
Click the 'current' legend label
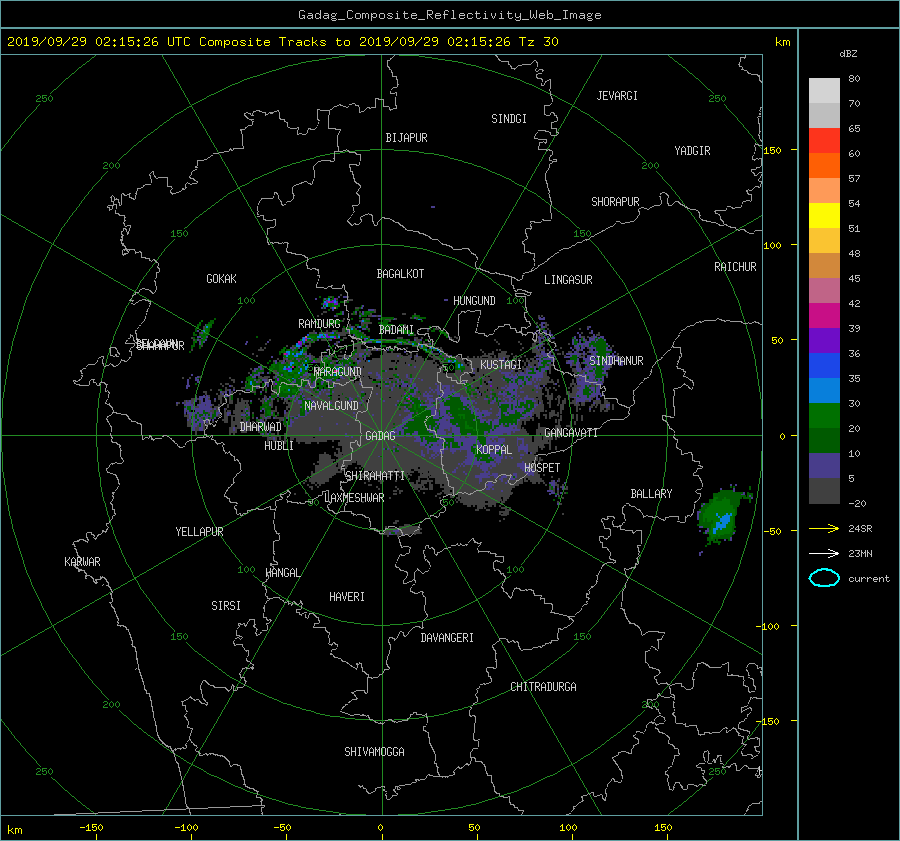point(869,579)
